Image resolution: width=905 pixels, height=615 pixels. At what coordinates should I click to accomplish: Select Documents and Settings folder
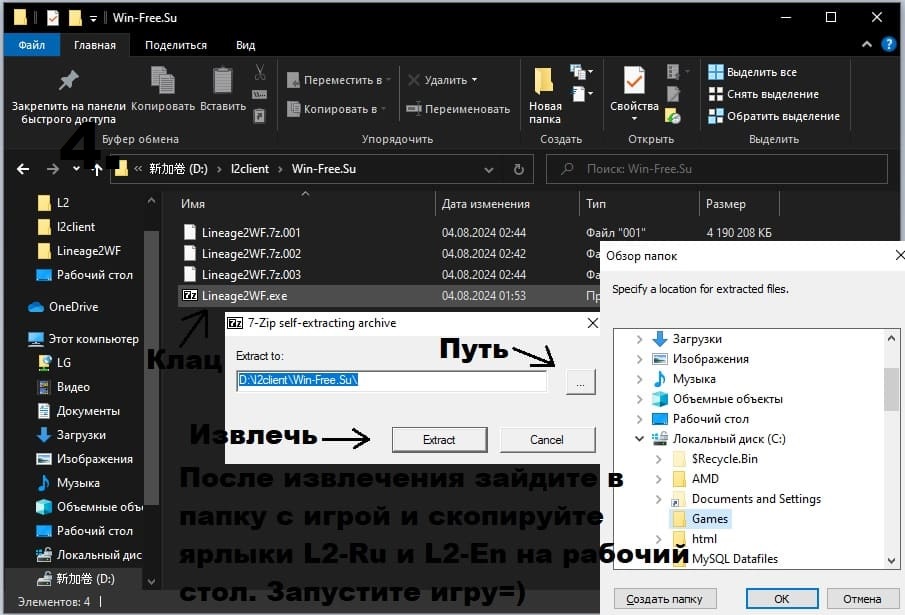tap(756, 499)
